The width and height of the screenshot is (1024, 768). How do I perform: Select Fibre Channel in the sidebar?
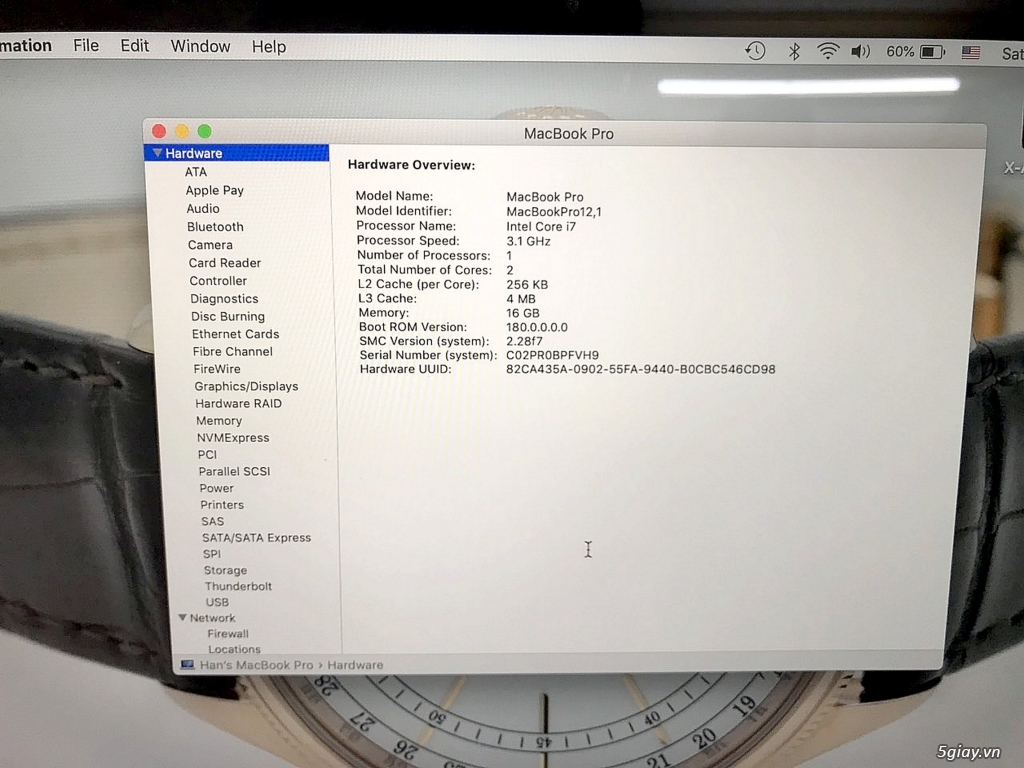point(232,351)
